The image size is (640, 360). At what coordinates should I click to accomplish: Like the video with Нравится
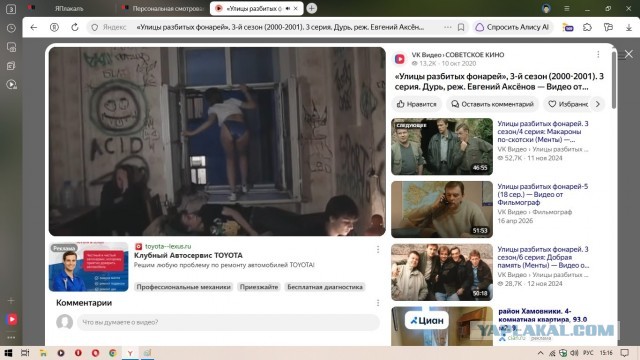coord(417,104)
